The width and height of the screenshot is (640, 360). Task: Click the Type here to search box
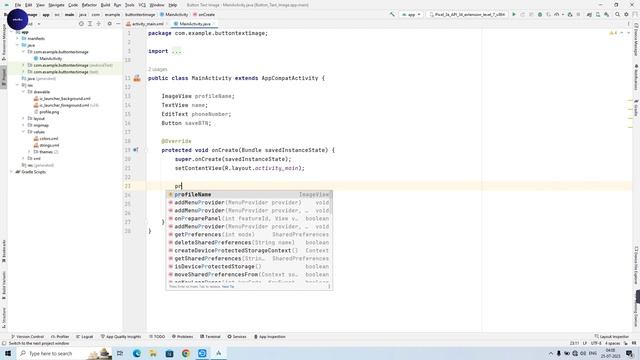click(63, 353)
